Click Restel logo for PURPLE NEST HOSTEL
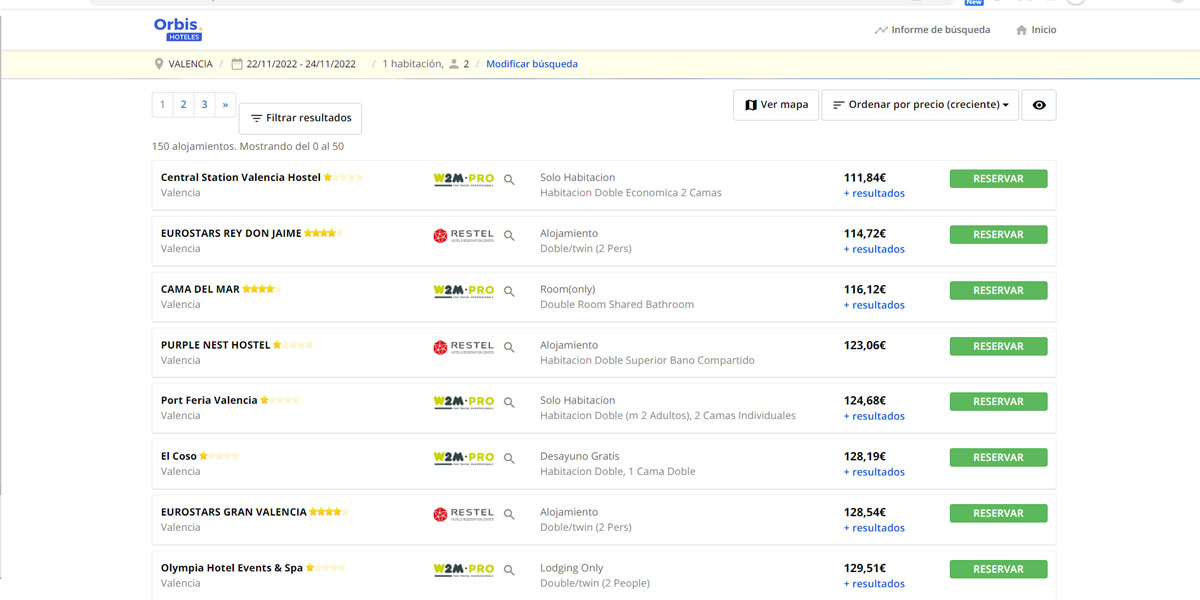The height and width of the screenshot is (600, 1200). click(464, 347)
